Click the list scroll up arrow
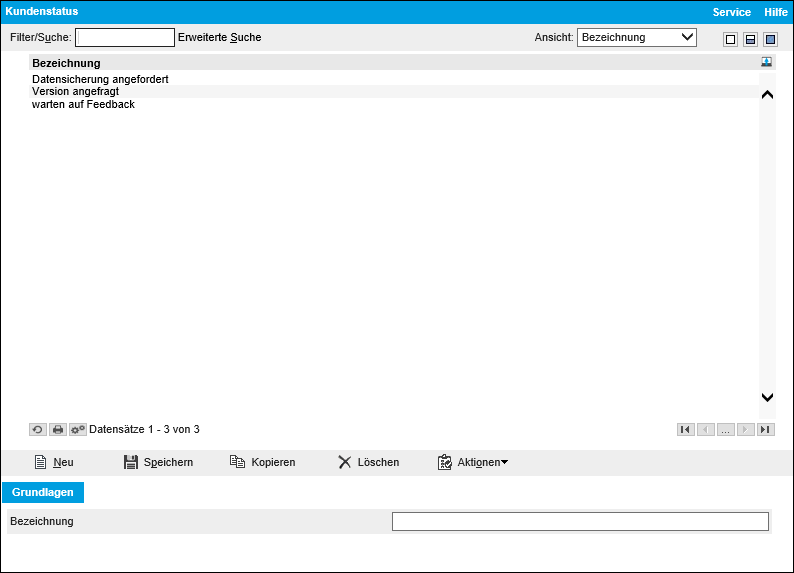Image resolution: width=794 pixels, height=573 pixels. coord(767,95)
